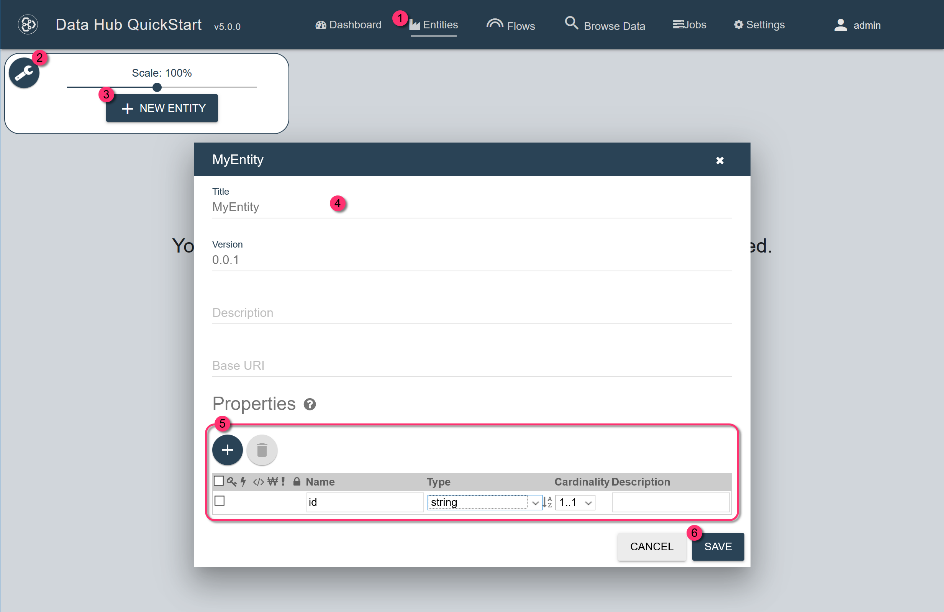Add a new property with plus button
This screenshot has height=612, width=944.
pyautogui.click(x=227, y=450)
